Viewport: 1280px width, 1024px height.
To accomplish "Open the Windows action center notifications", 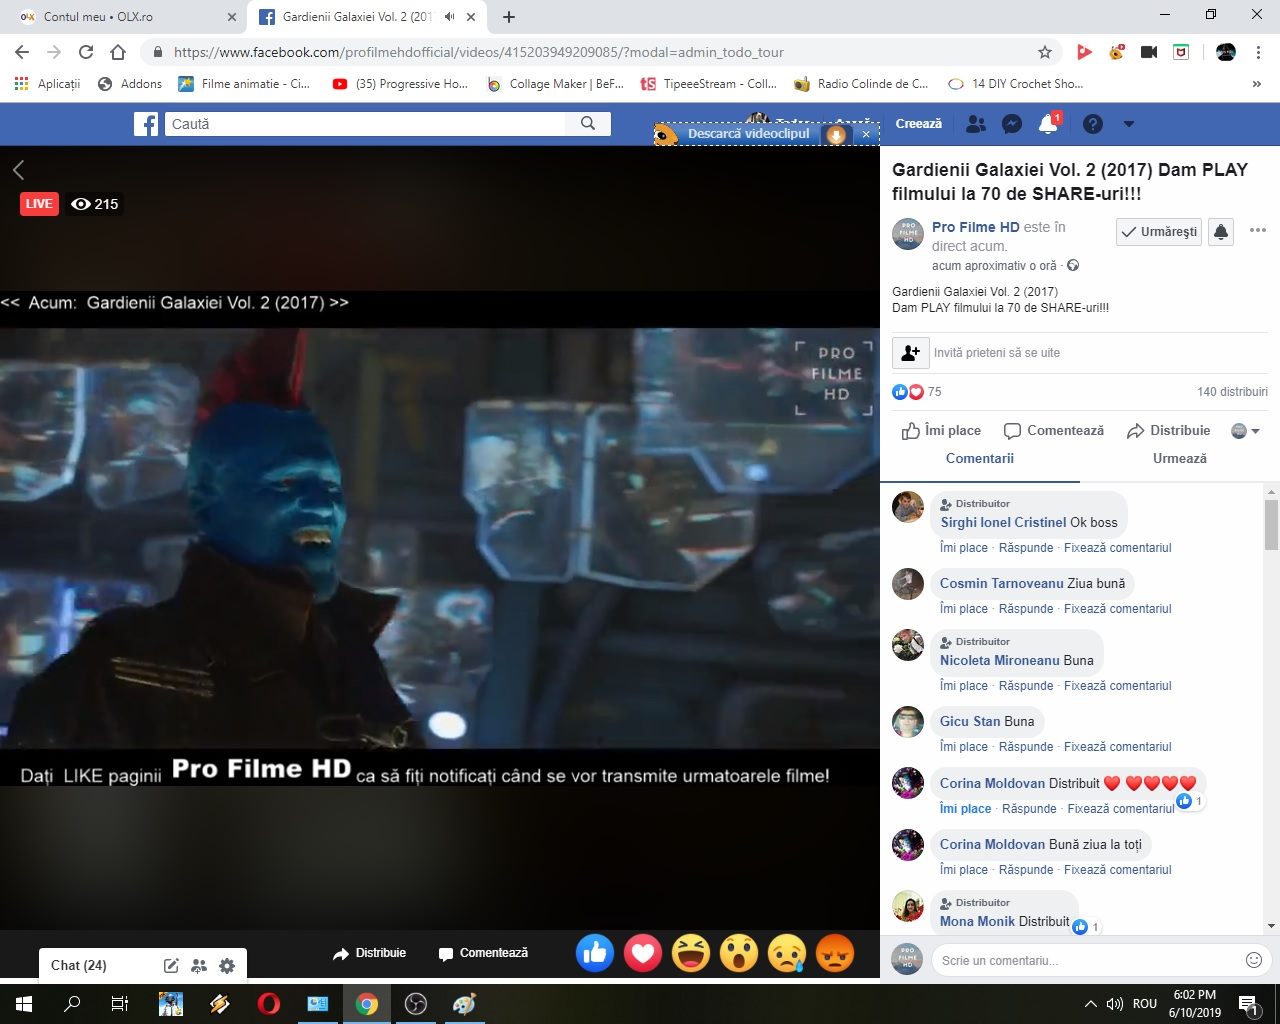I will point(1248,1004).
